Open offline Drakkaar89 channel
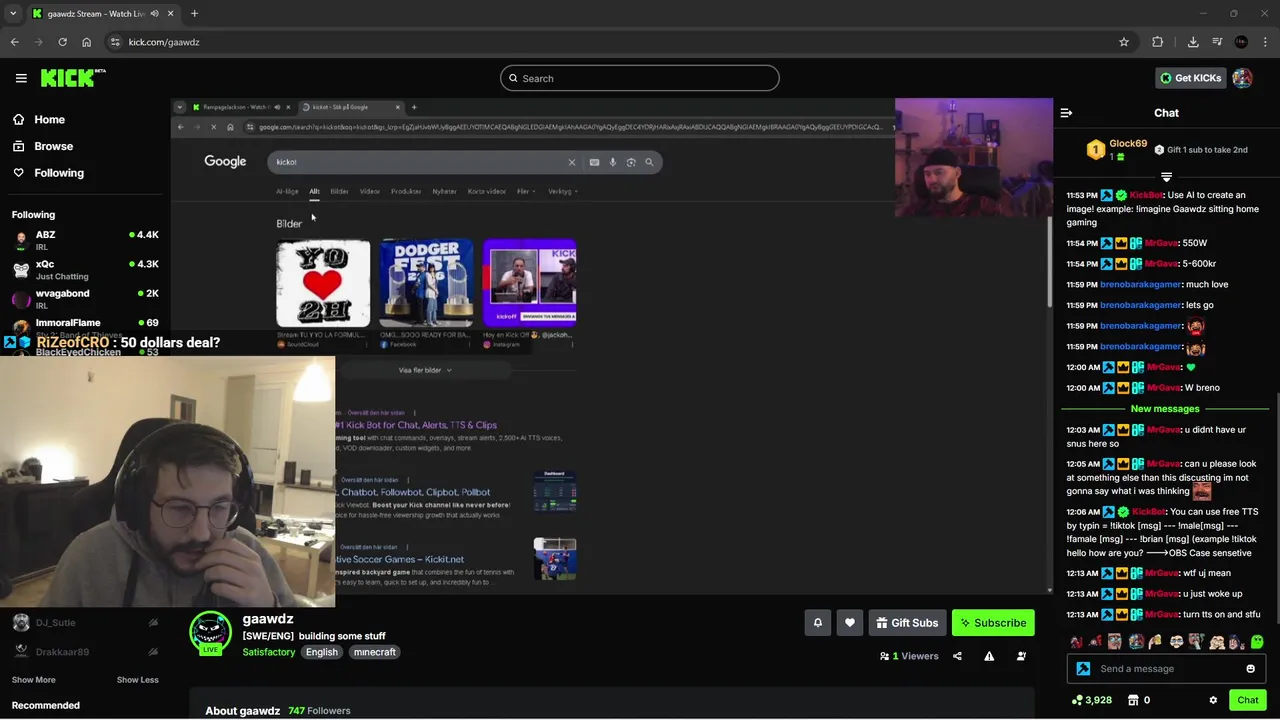This screenshot has width=1280, height=720. coord(85,652)
